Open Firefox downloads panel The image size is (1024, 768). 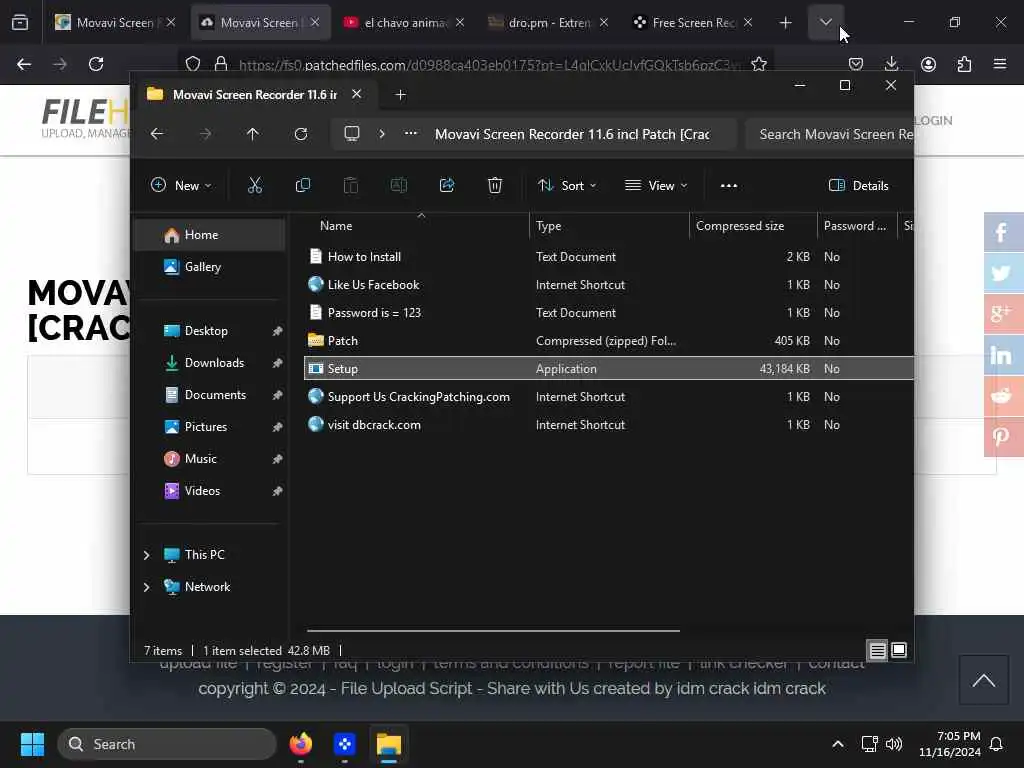[x=891, y=64]
